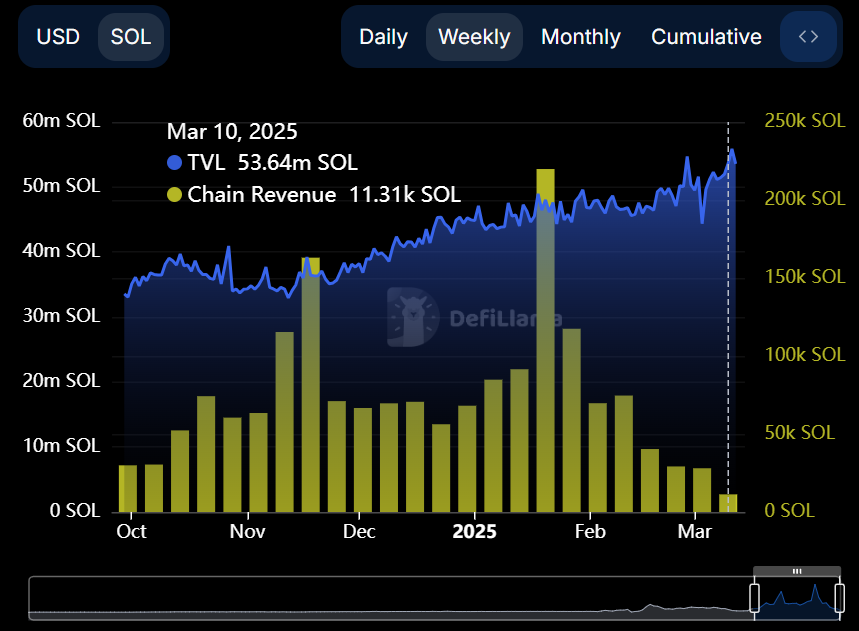Switch chart grouping to Daily
Image resolution: width=859 pixels, height=631 pixels.
(x=383, y=37)
